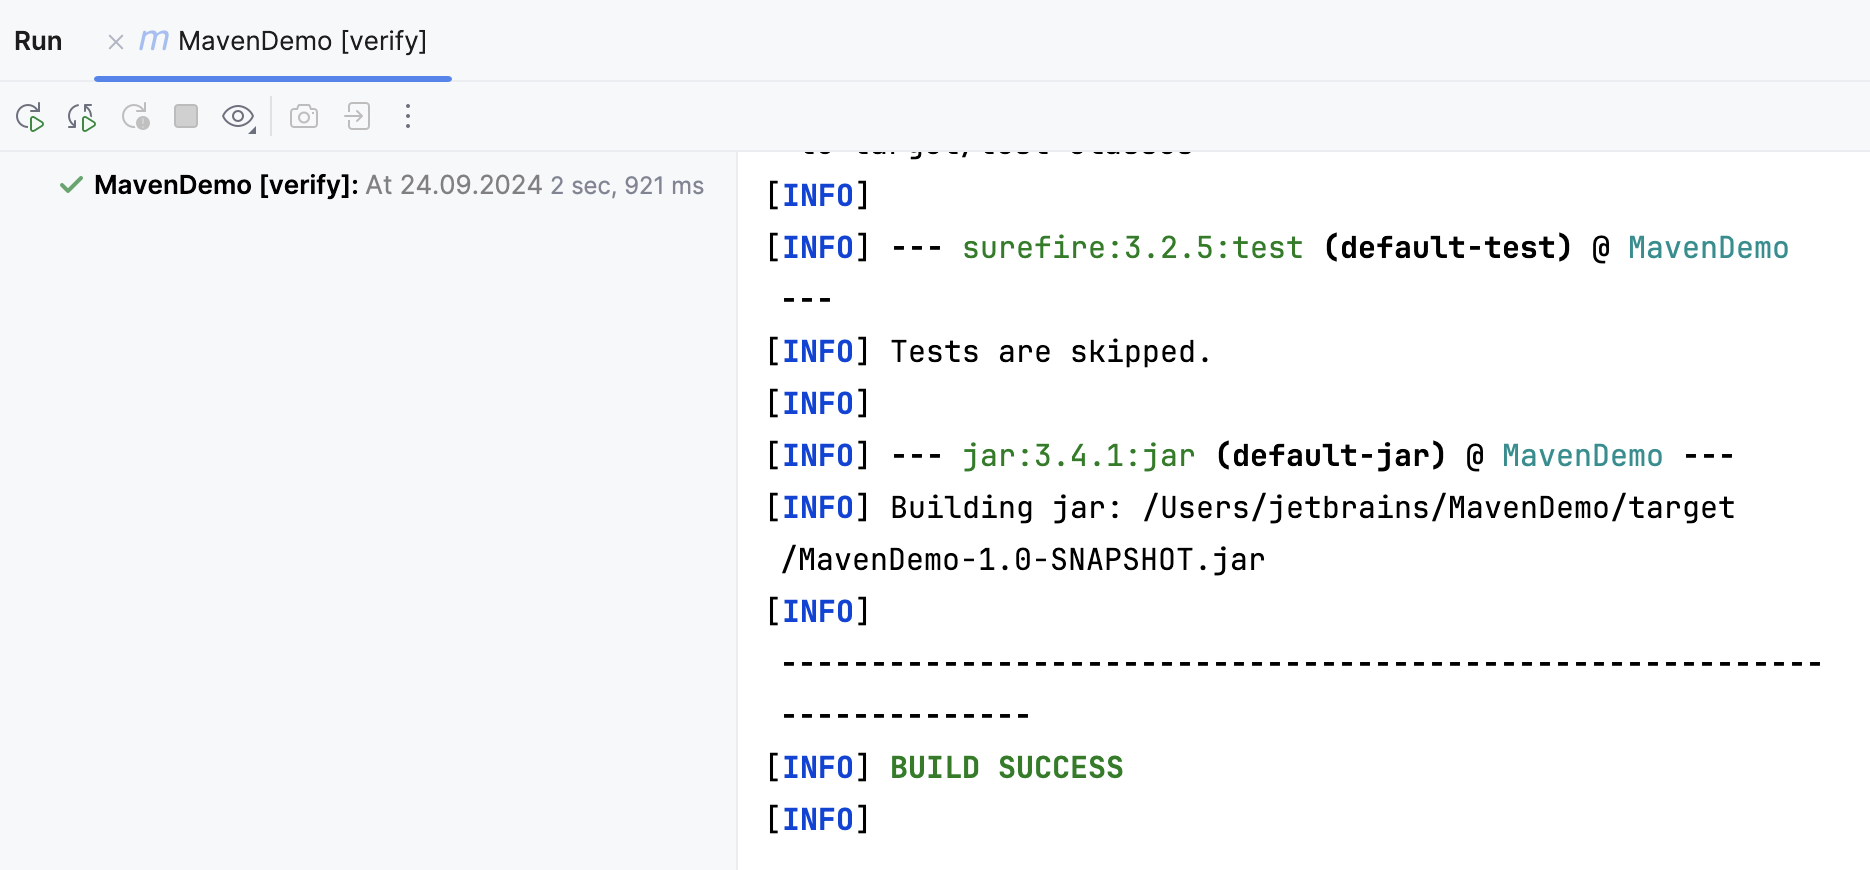The height and width of the screenshot is (870, 1870).
Task: Open the vertical three-dot More menu
Action: point(408,117)
